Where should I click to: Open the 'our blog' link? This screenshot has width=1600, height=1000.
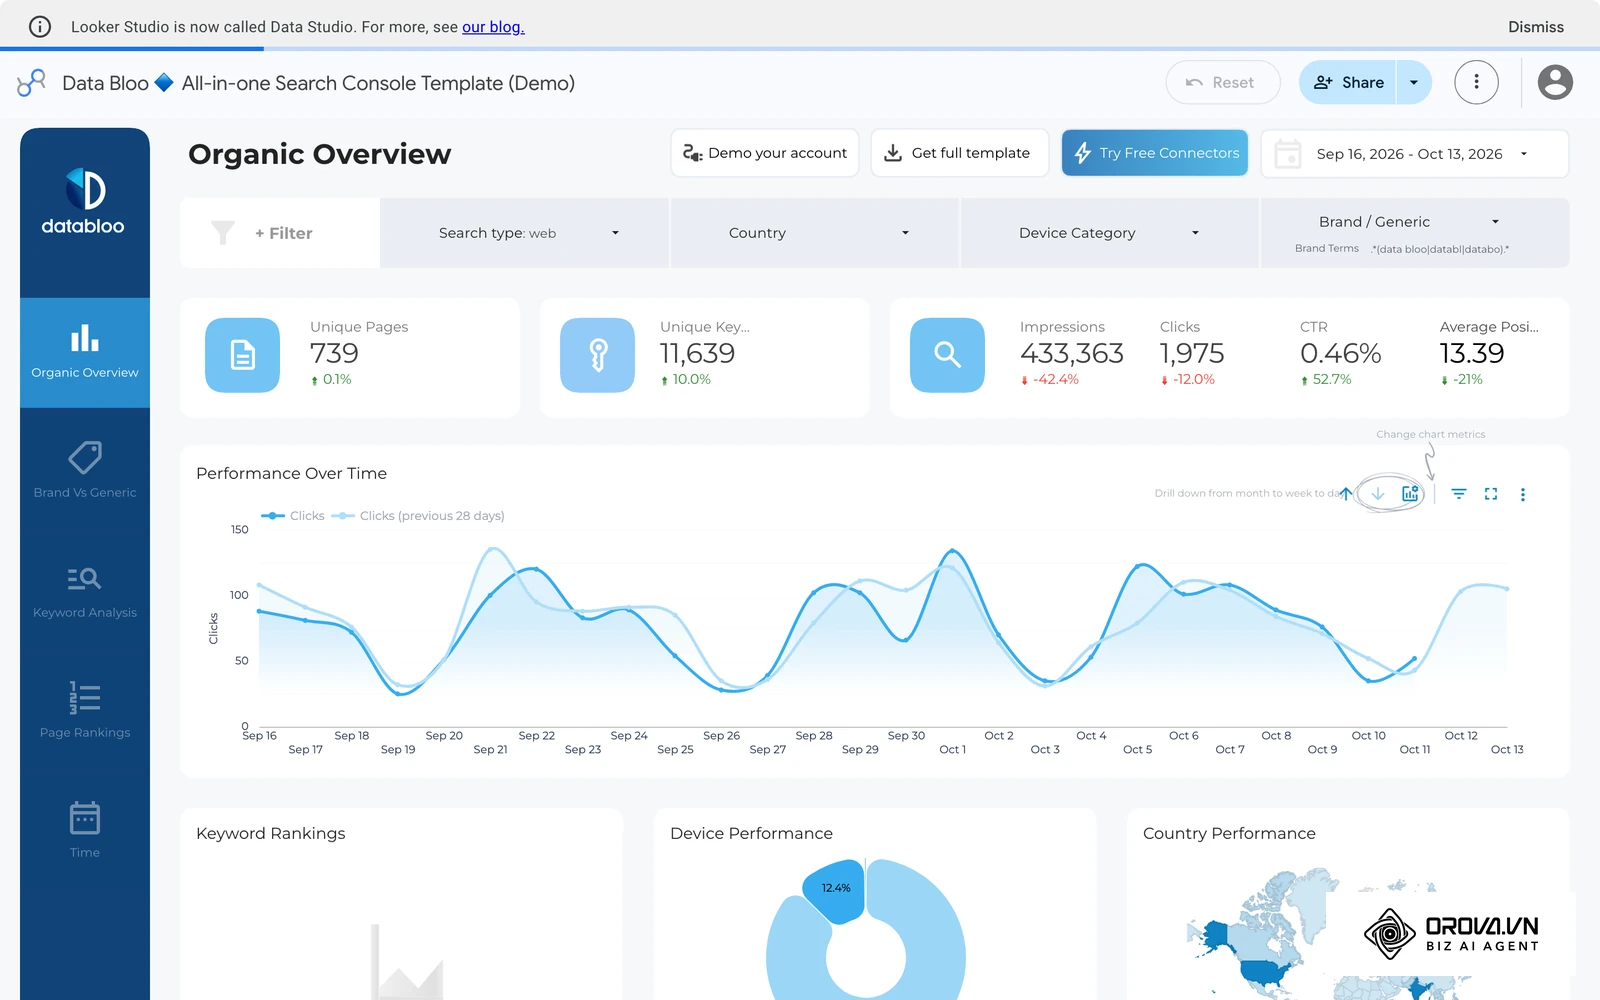click(x=493, y=27)
